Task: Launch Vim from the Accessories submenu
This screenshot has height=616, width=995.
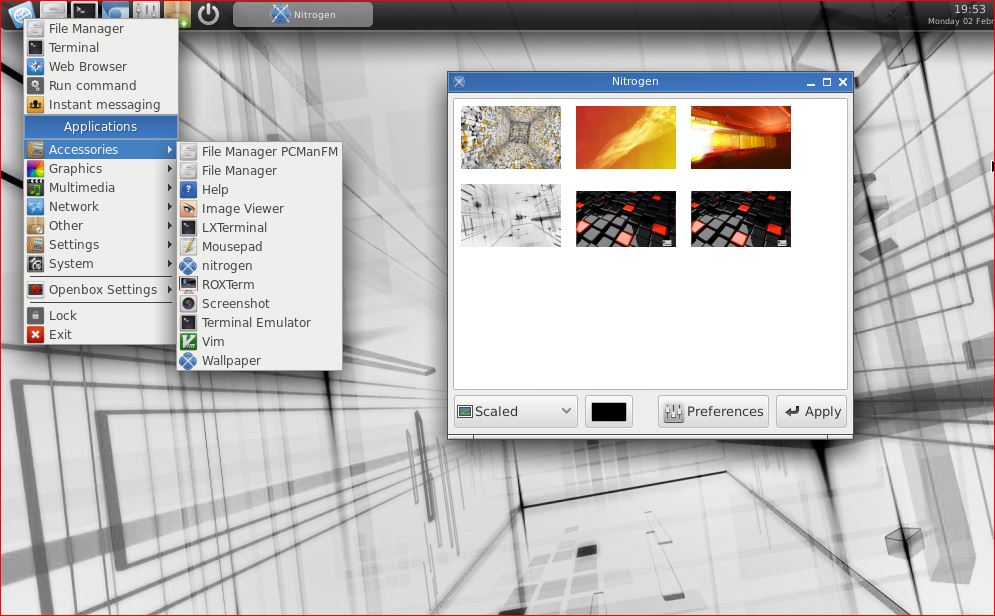Action: [213, 342]
